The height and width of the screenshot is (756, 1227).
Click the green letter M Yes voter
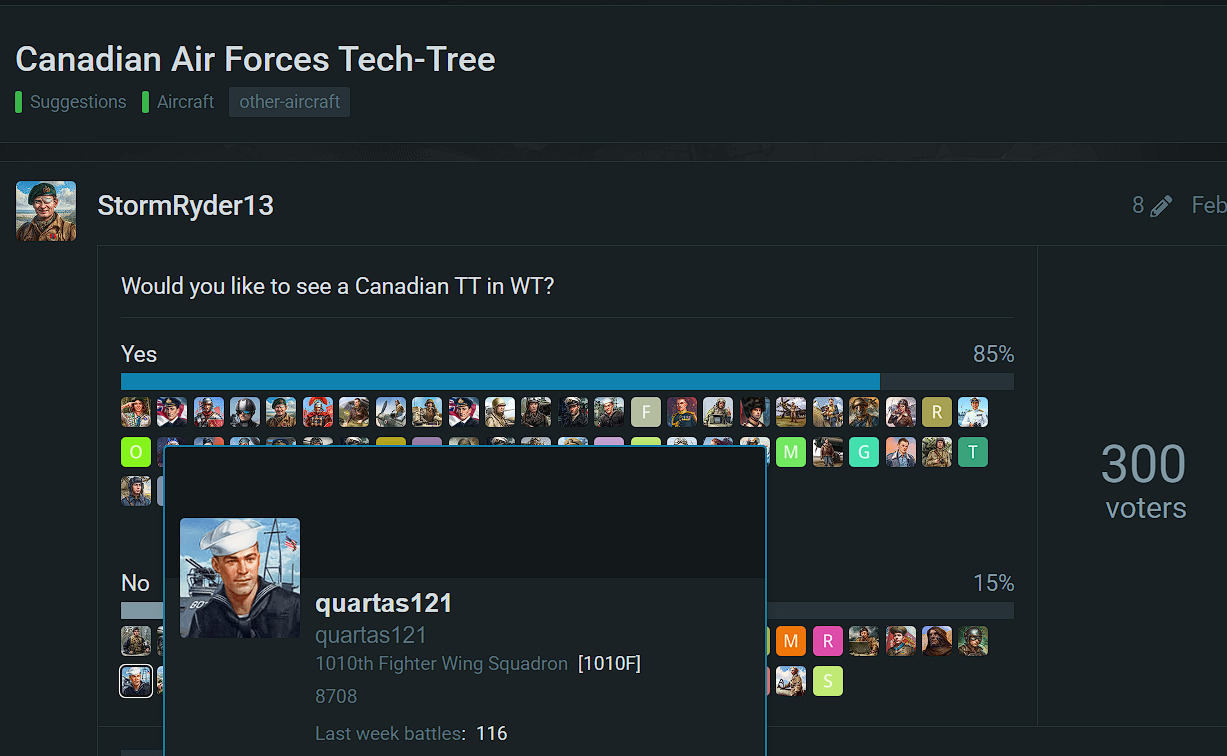pyautogui.click(x=791, y=452)
